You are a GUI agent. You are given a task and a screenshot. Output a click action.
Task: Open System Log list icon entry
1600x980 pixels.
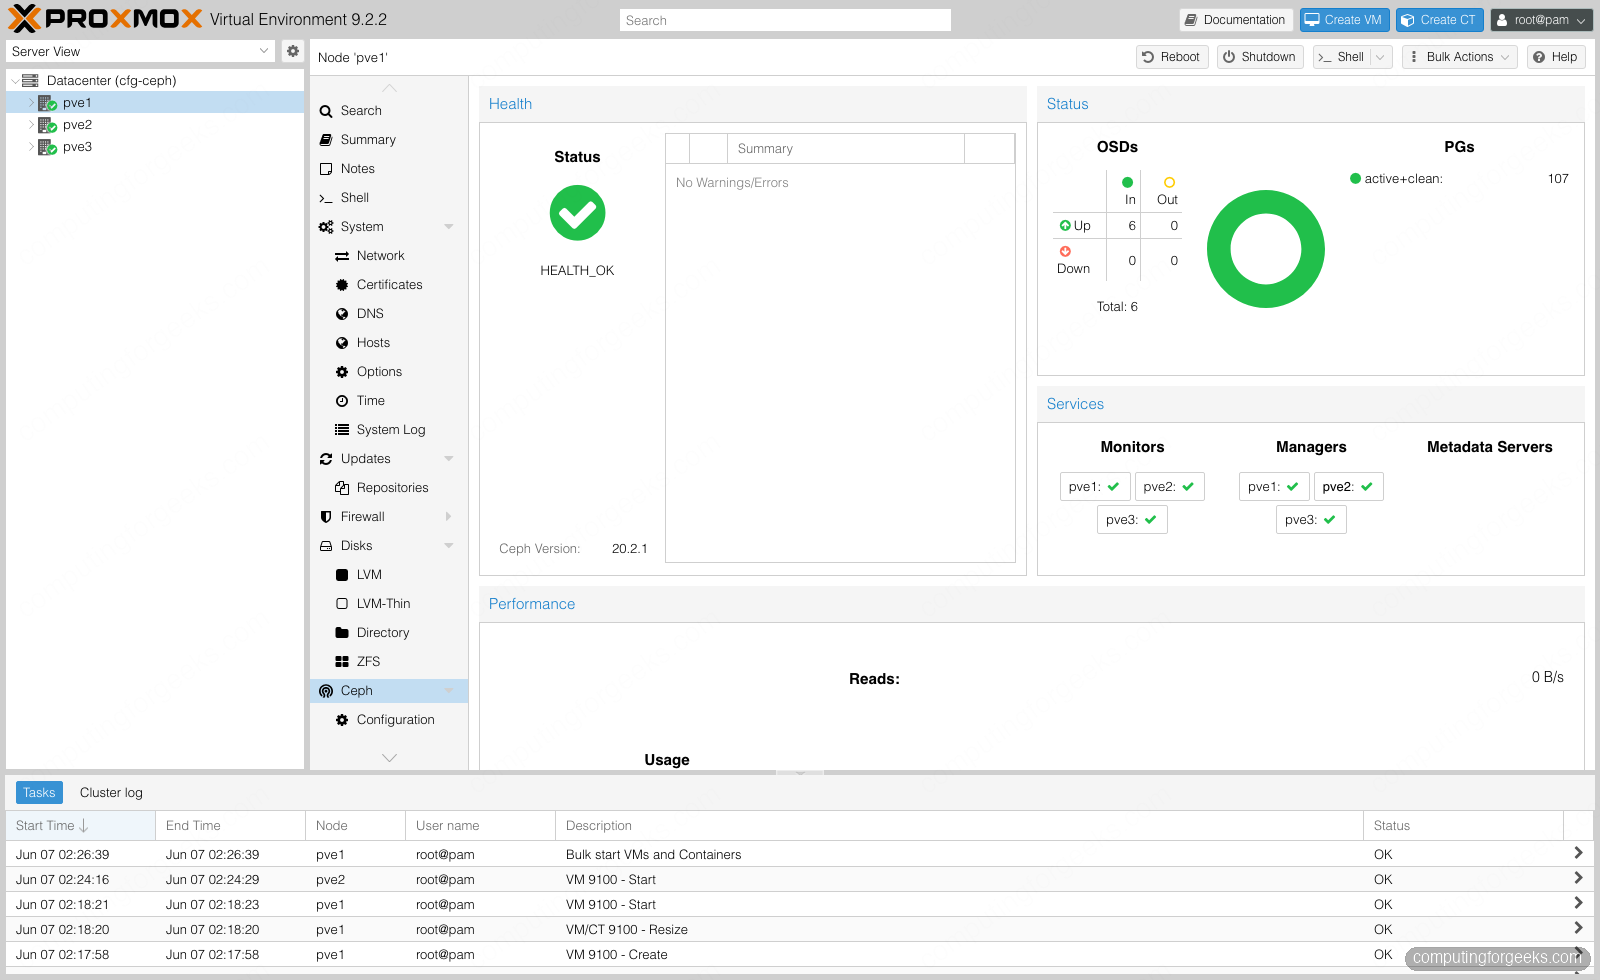pos(342,430)
